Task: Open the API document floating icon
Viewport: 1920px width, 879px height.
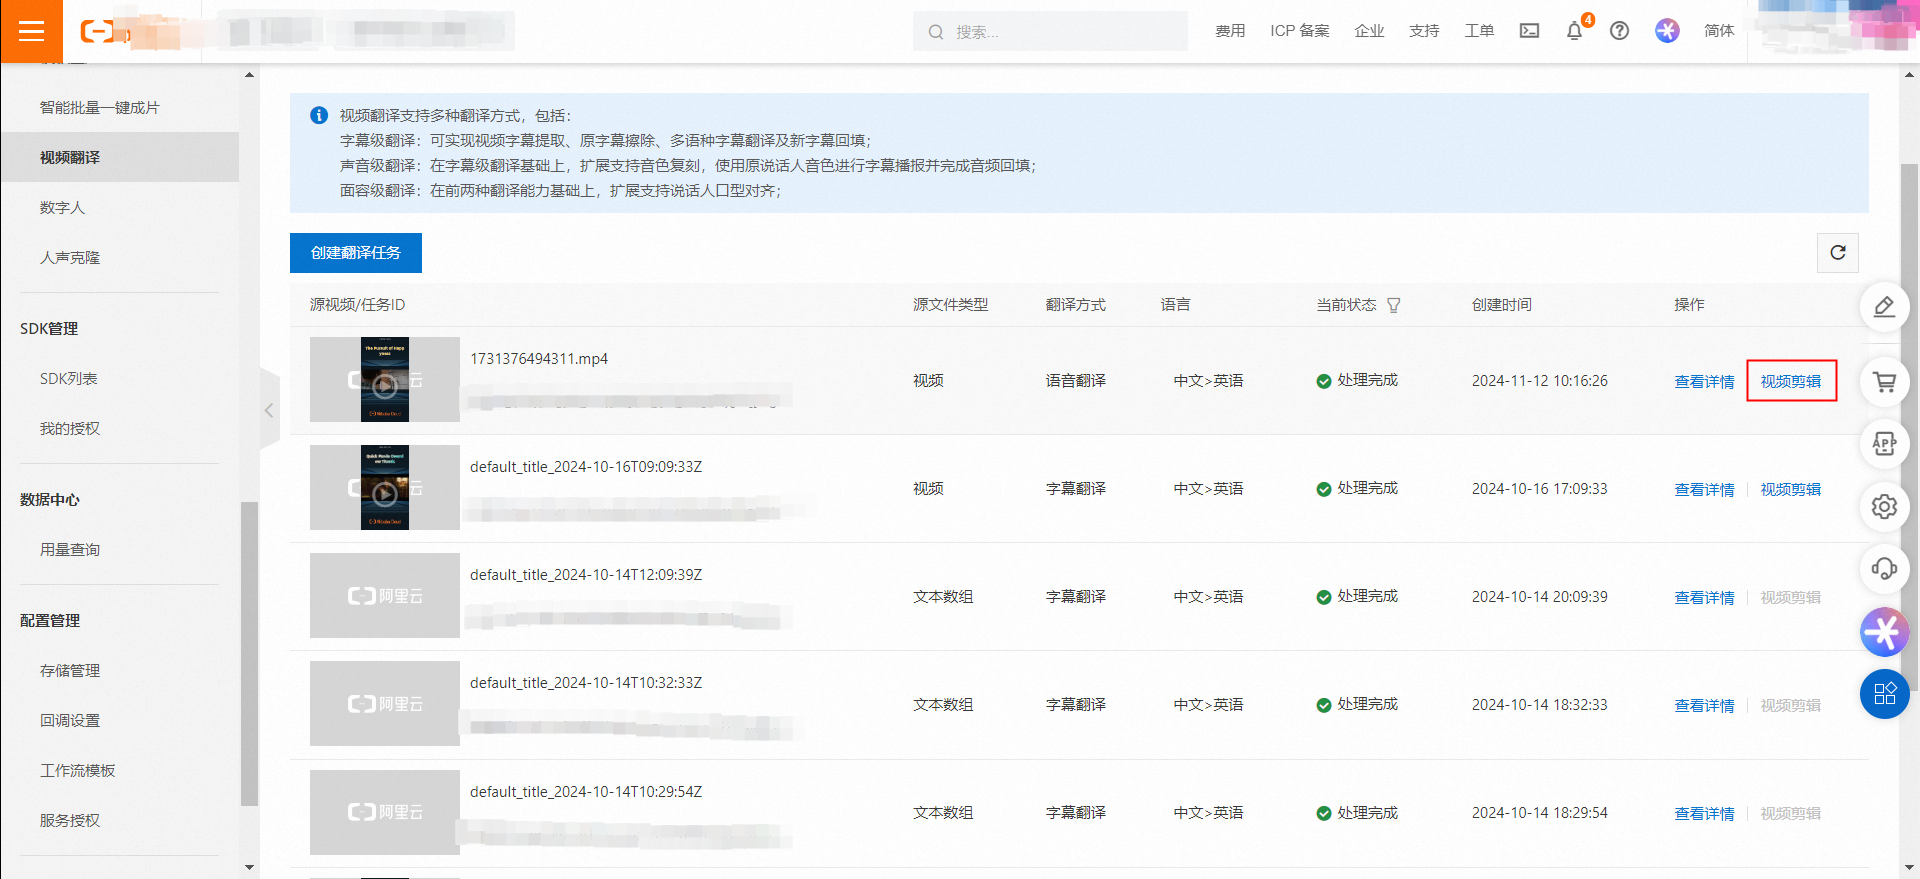Action: 1884,444
